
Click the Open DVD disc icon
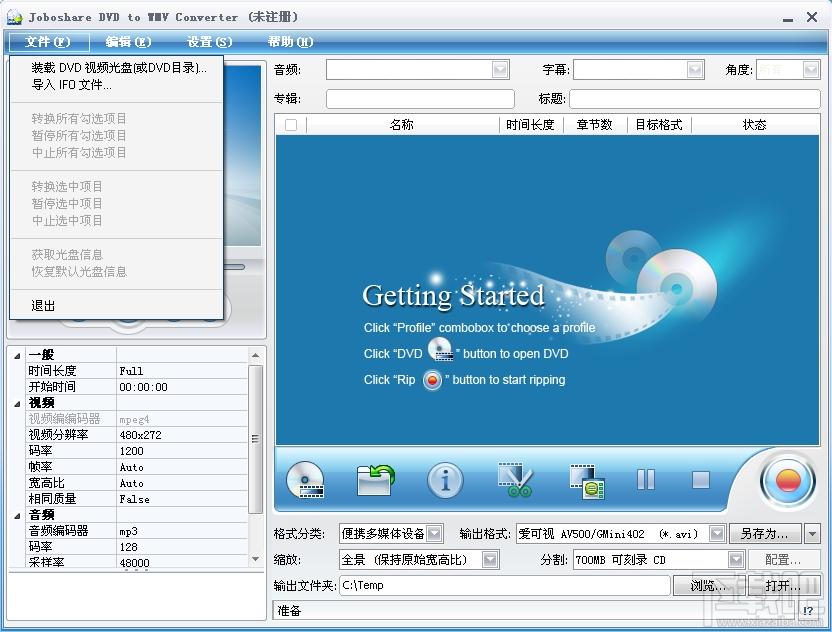coord(305,480)
